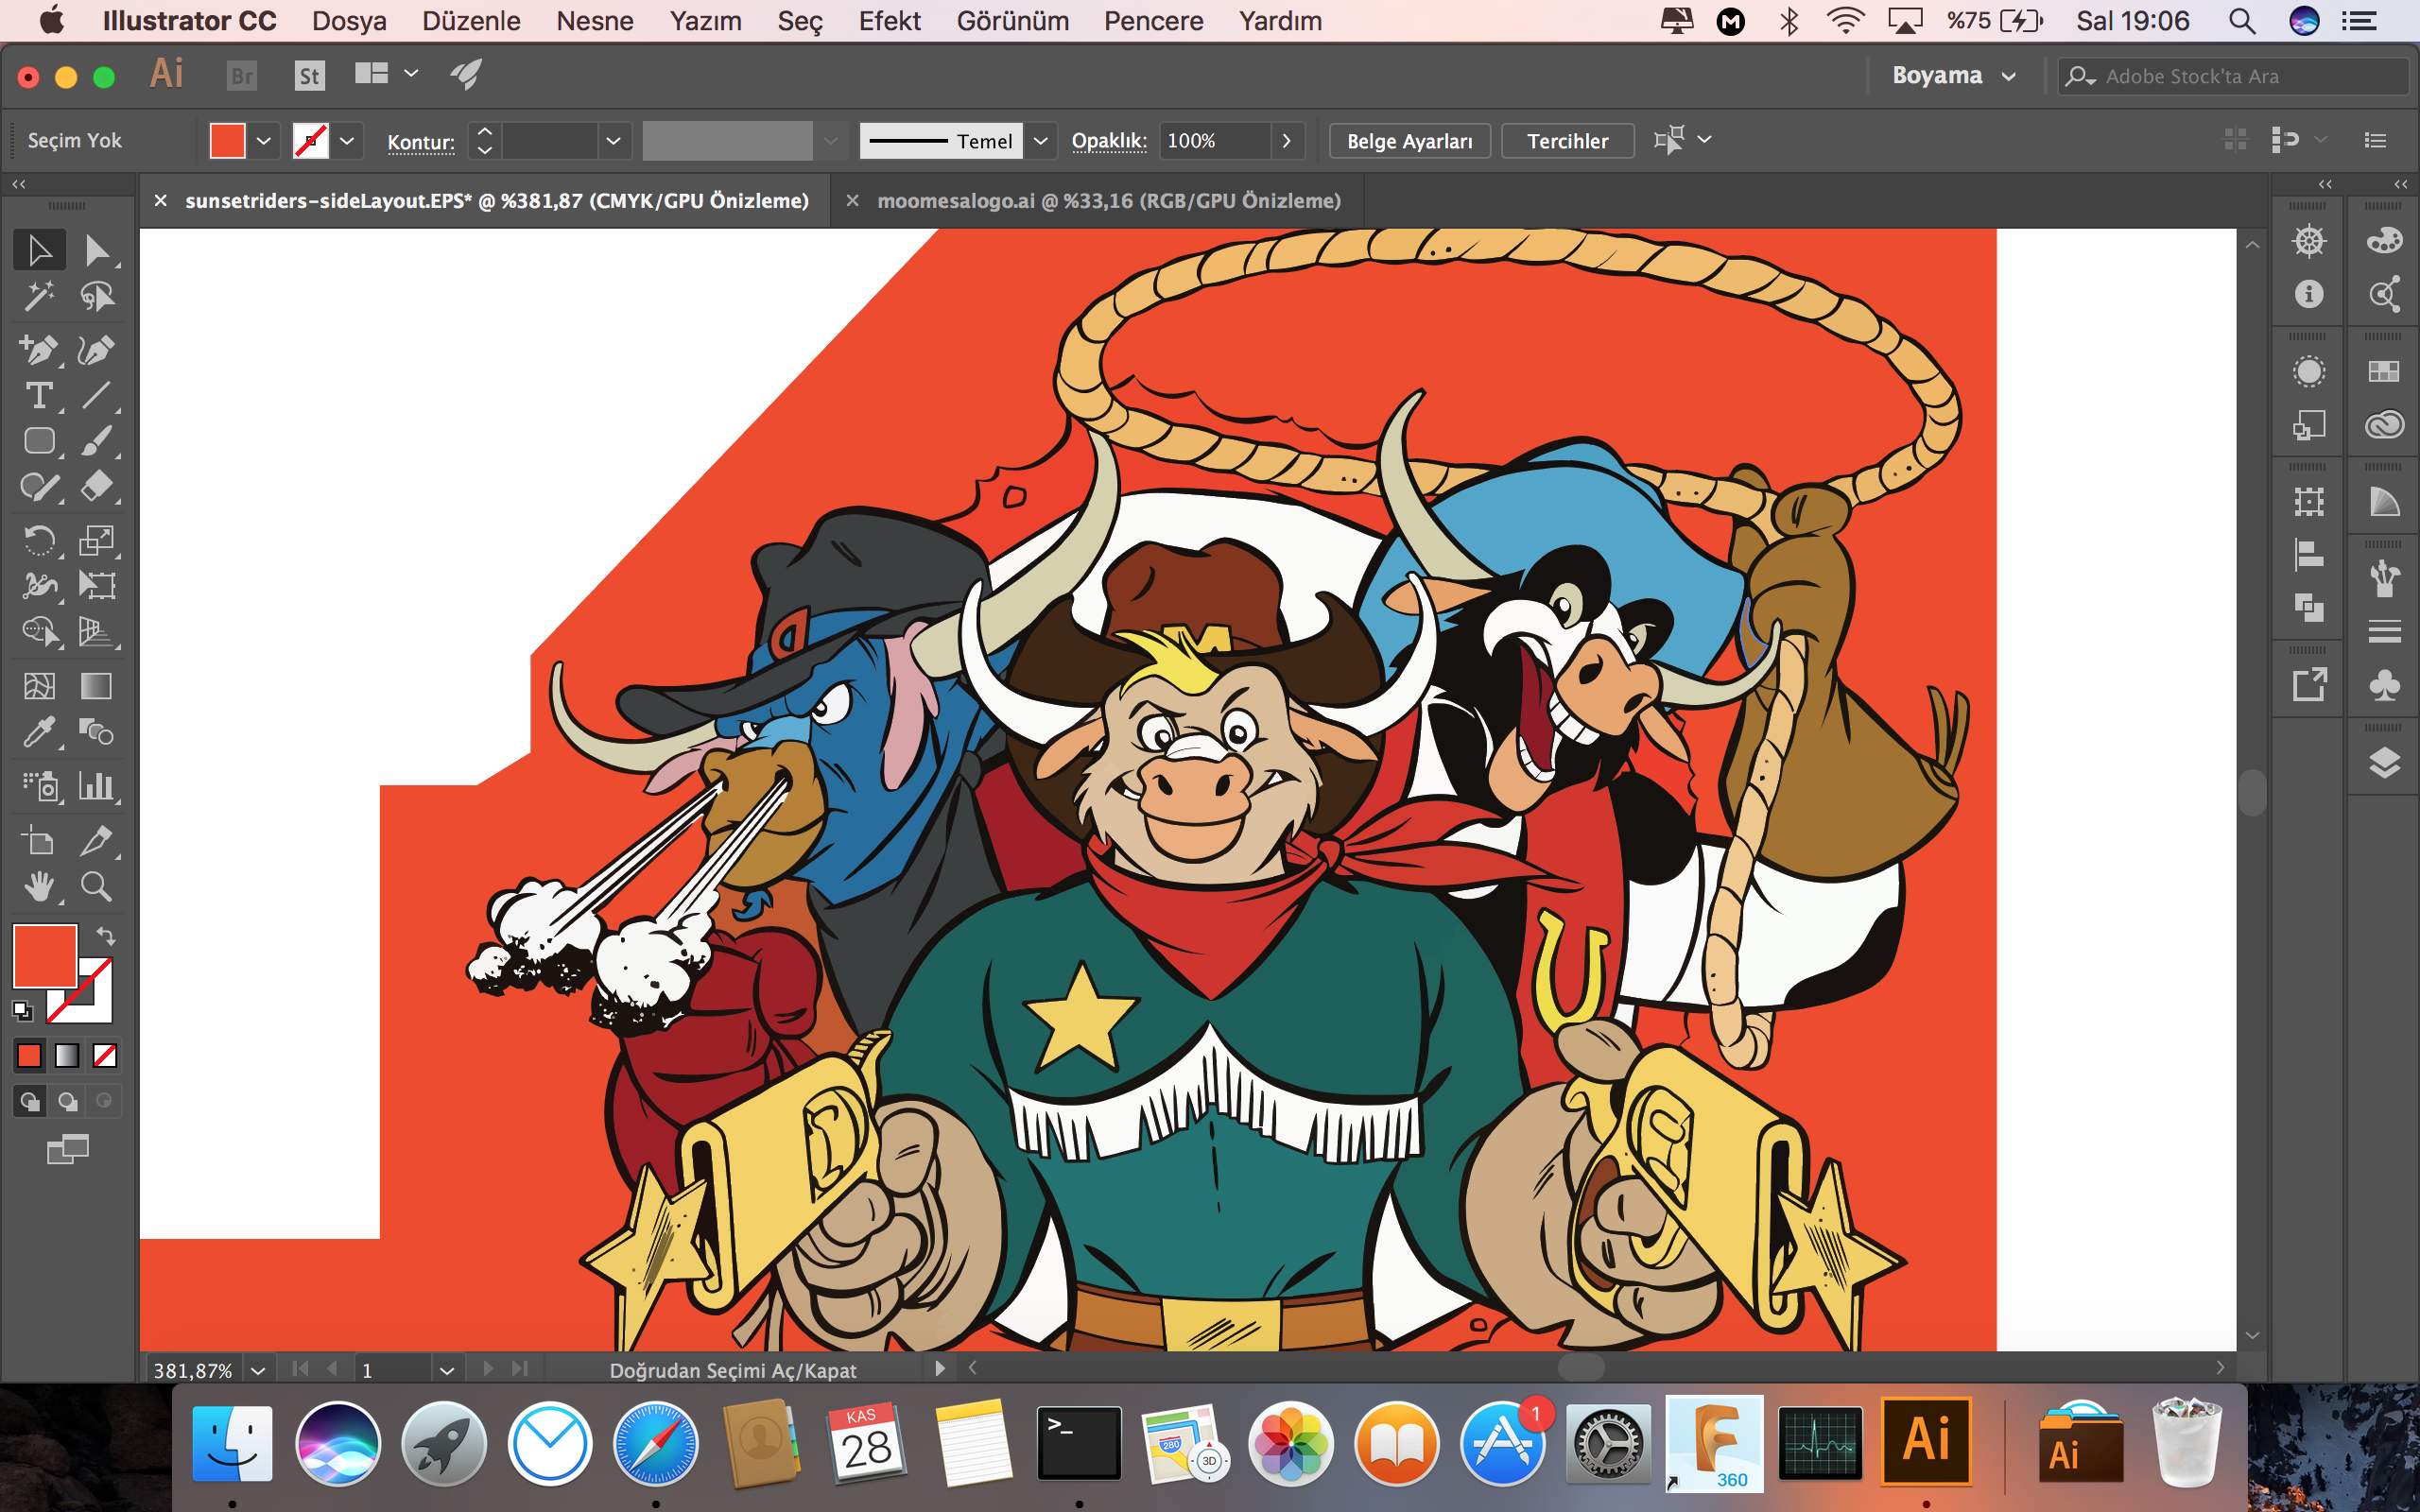
Task: Switch paint mode to Gradient
Action: [67, 1055]
